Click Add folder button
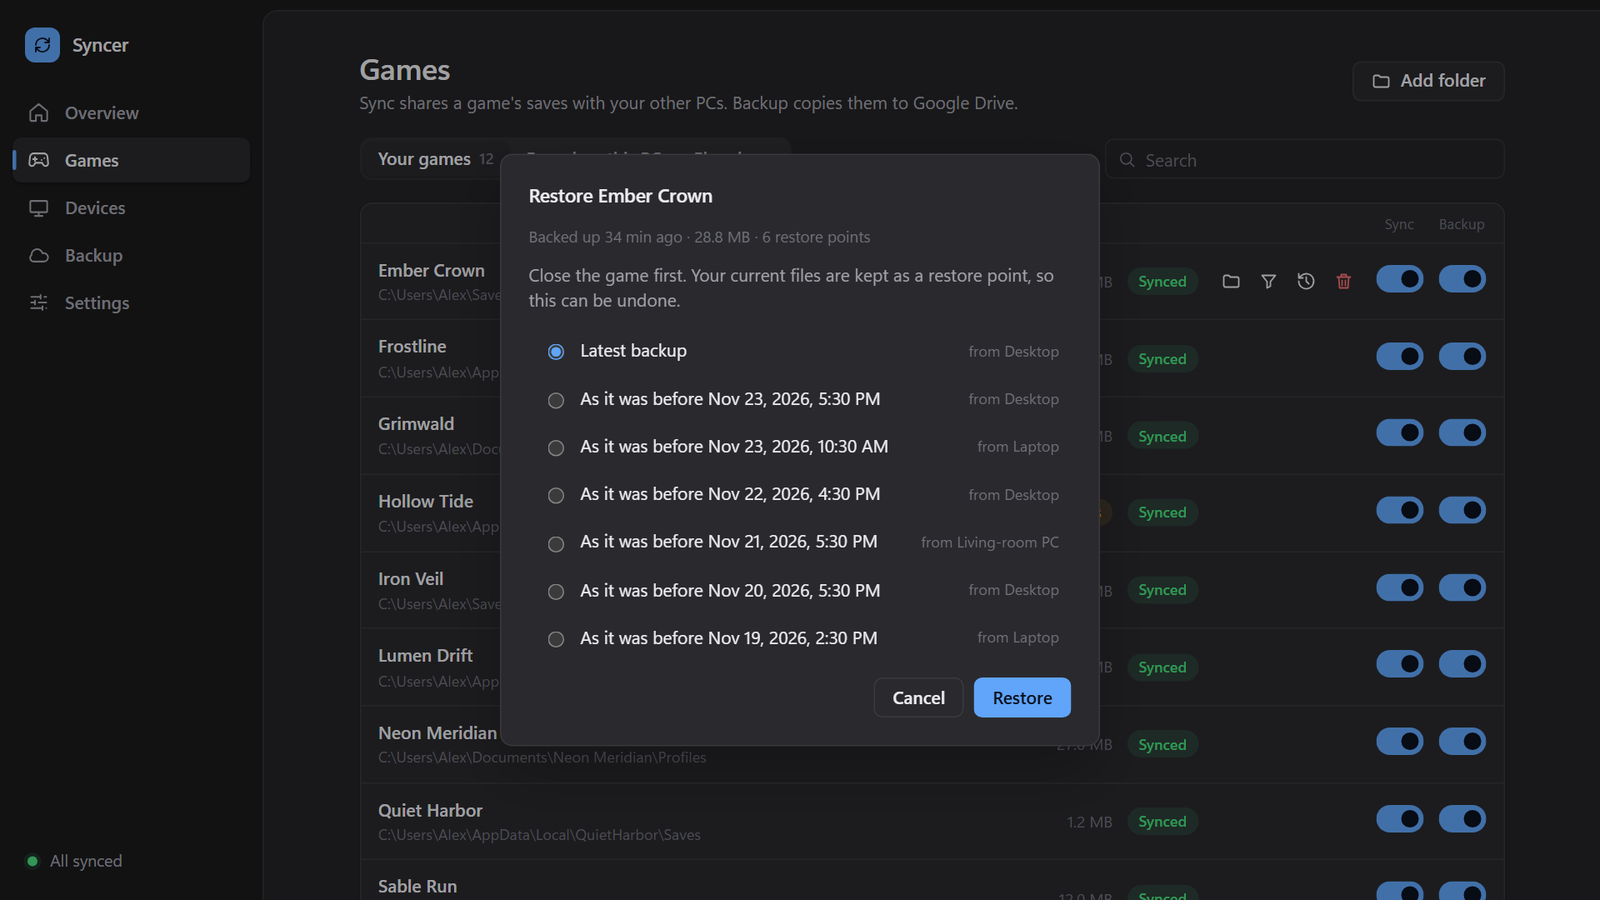This screenshot has width=1600, height=900. click(x=1428, y=81)
